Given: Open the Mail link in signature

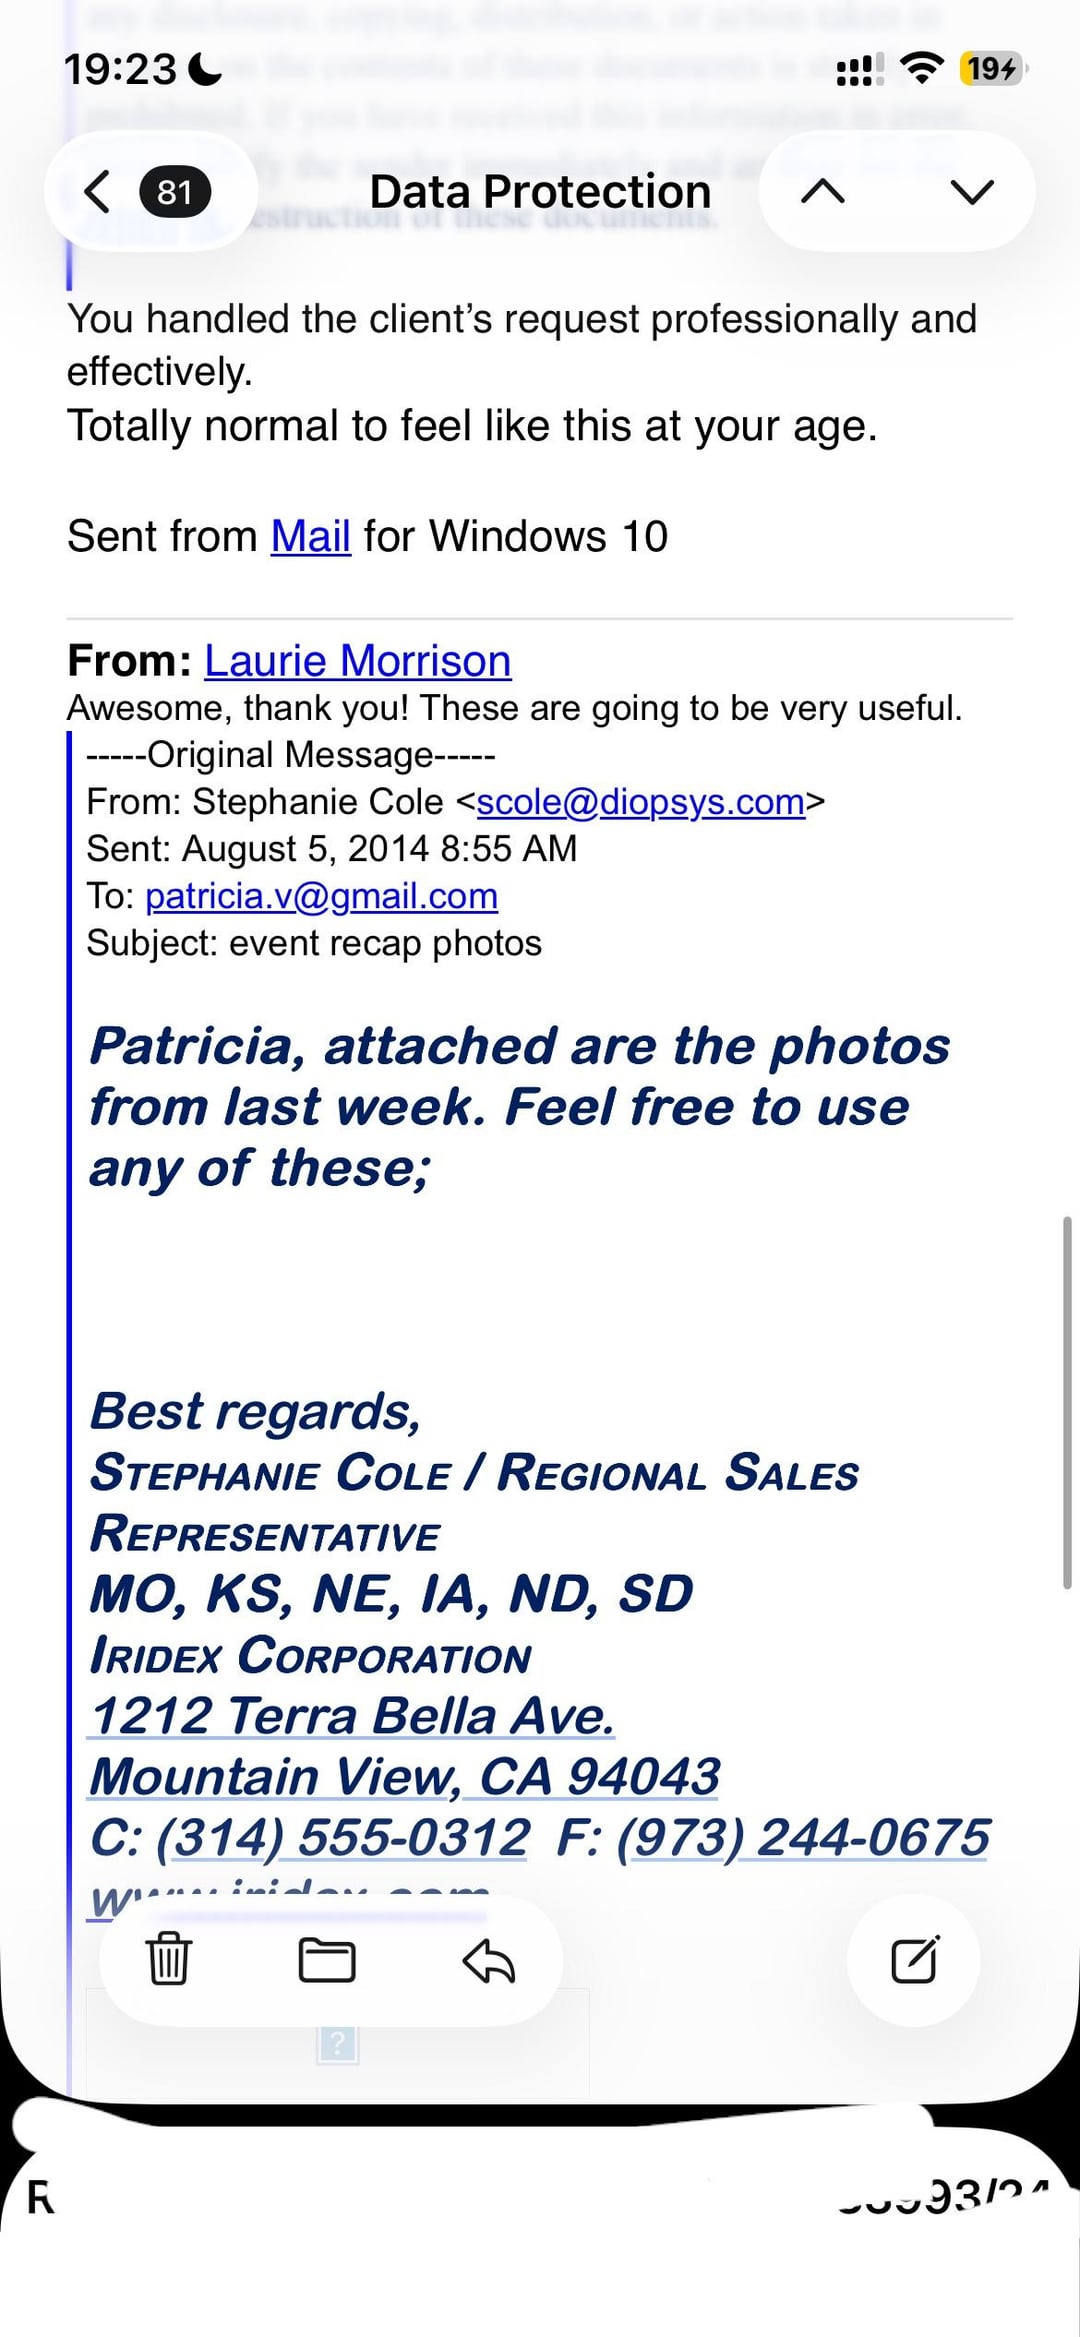Looking at the screenshot, I should (x=310, y=536).
